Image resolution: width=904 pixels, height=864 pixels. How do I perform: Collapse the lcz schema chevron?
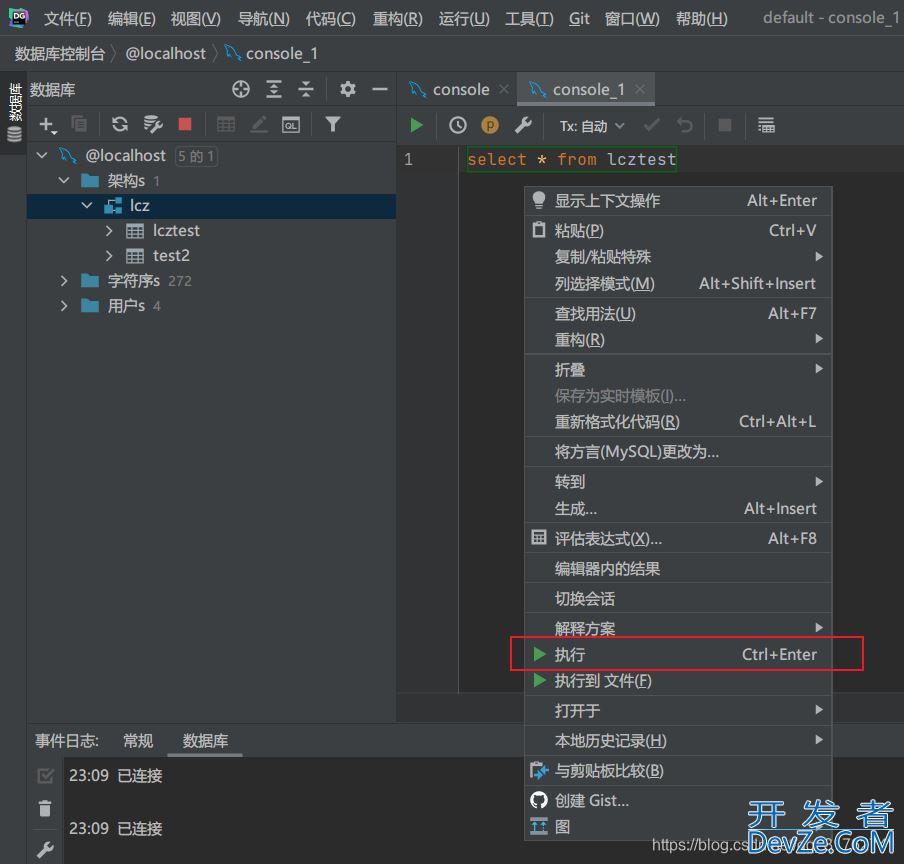[86, 205]
